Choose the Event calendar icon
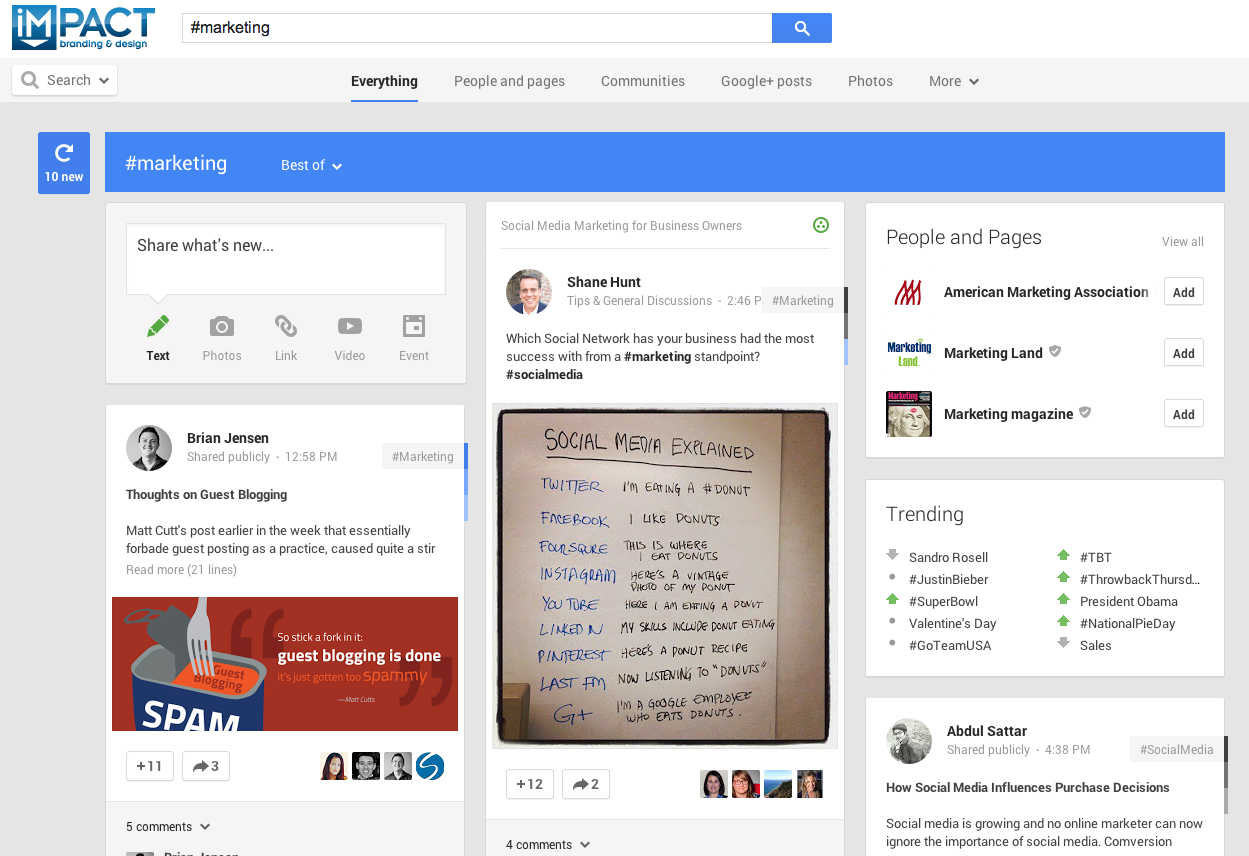Viewport: 1249px width, 856px height. pyautogui.click(x=414, y=326)
